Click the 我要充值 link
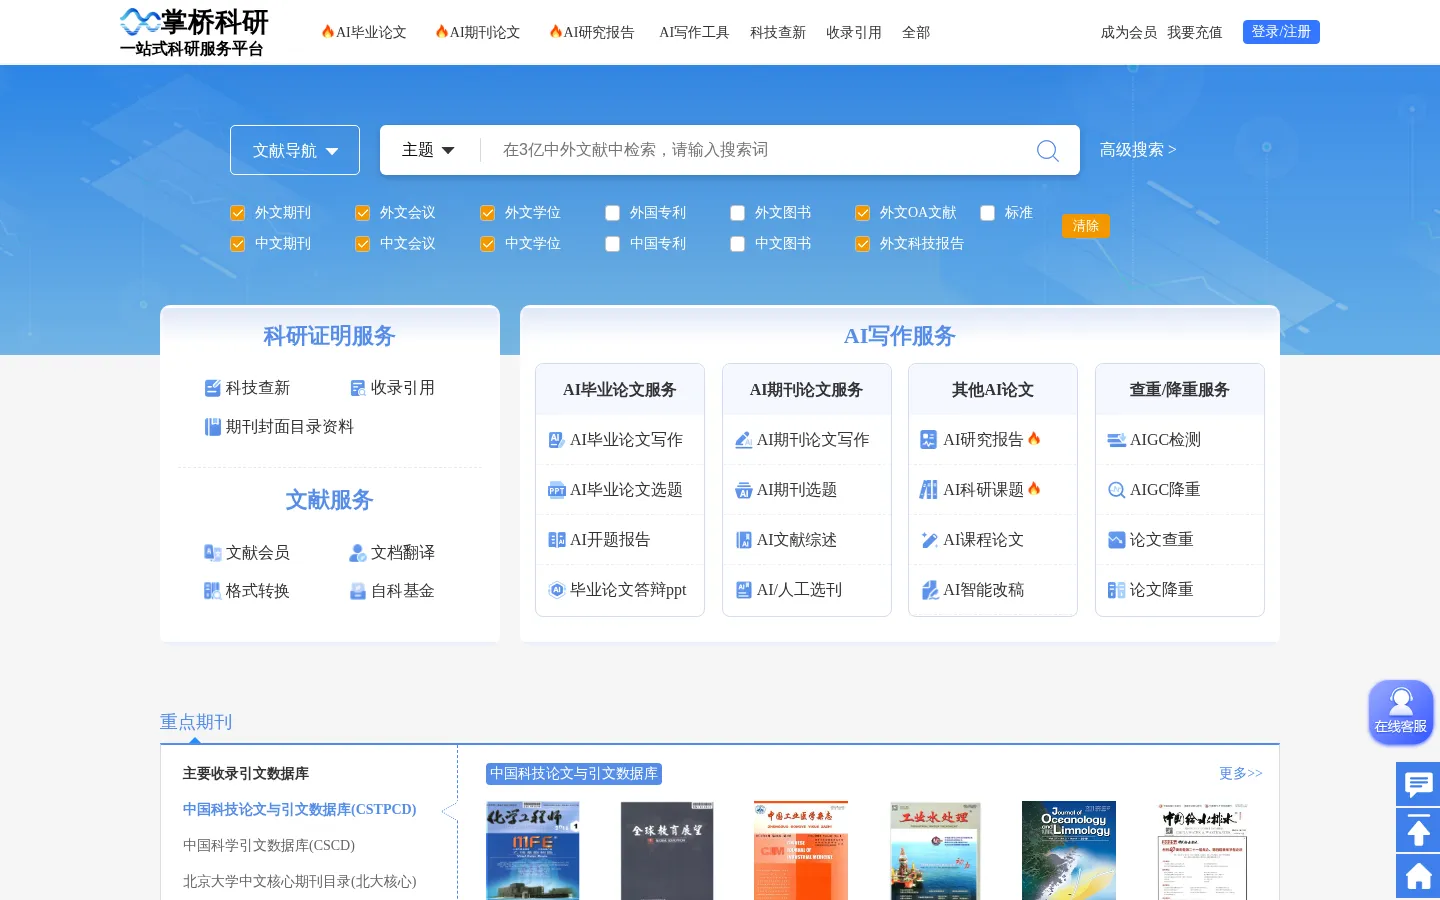The image size is (1440, 900). click(1195, 32)
